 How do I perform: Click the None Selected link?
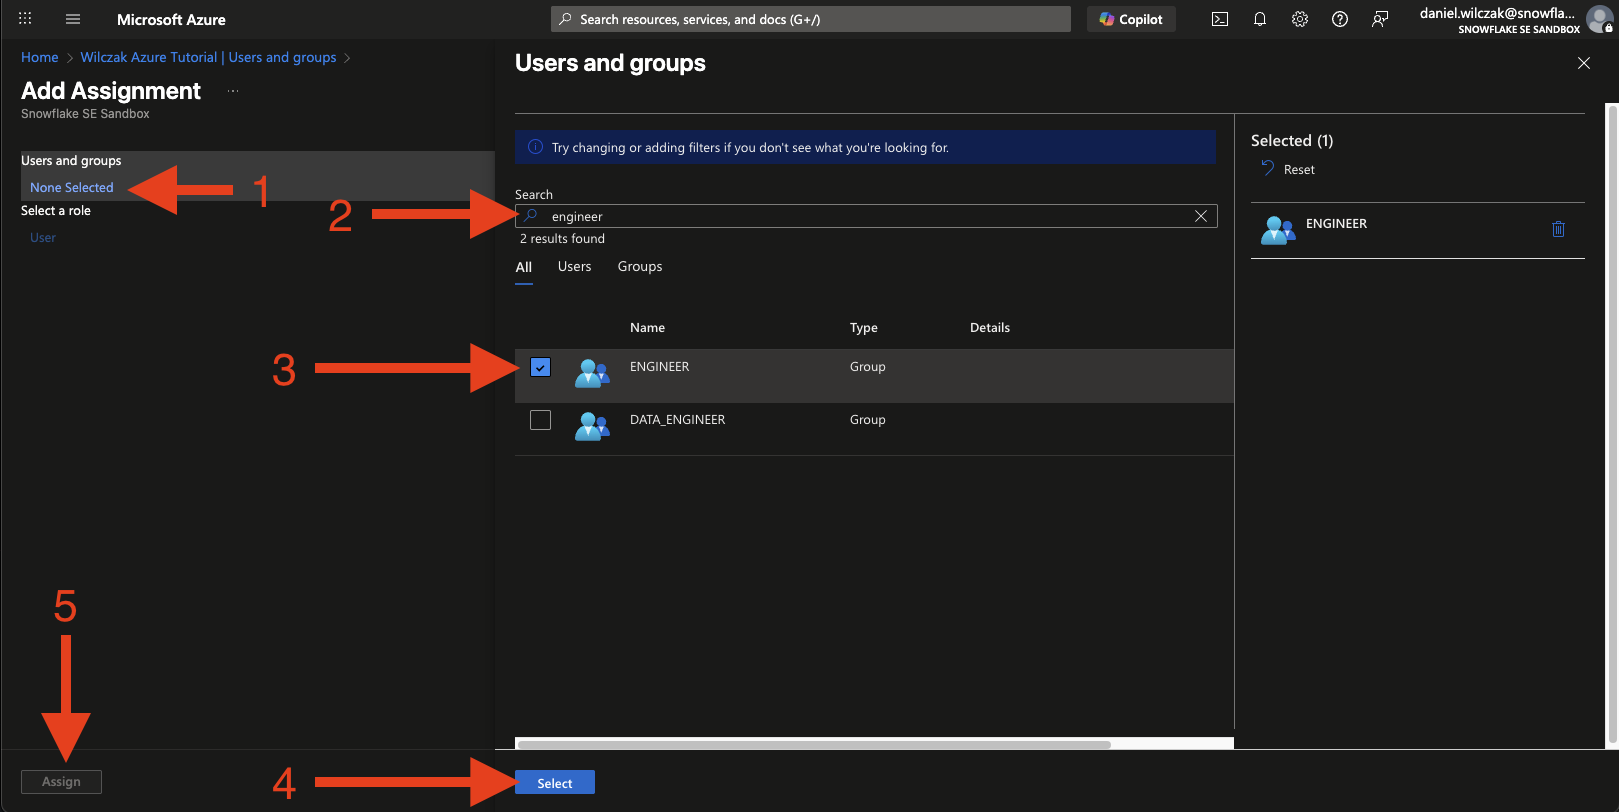pos(72,188)
